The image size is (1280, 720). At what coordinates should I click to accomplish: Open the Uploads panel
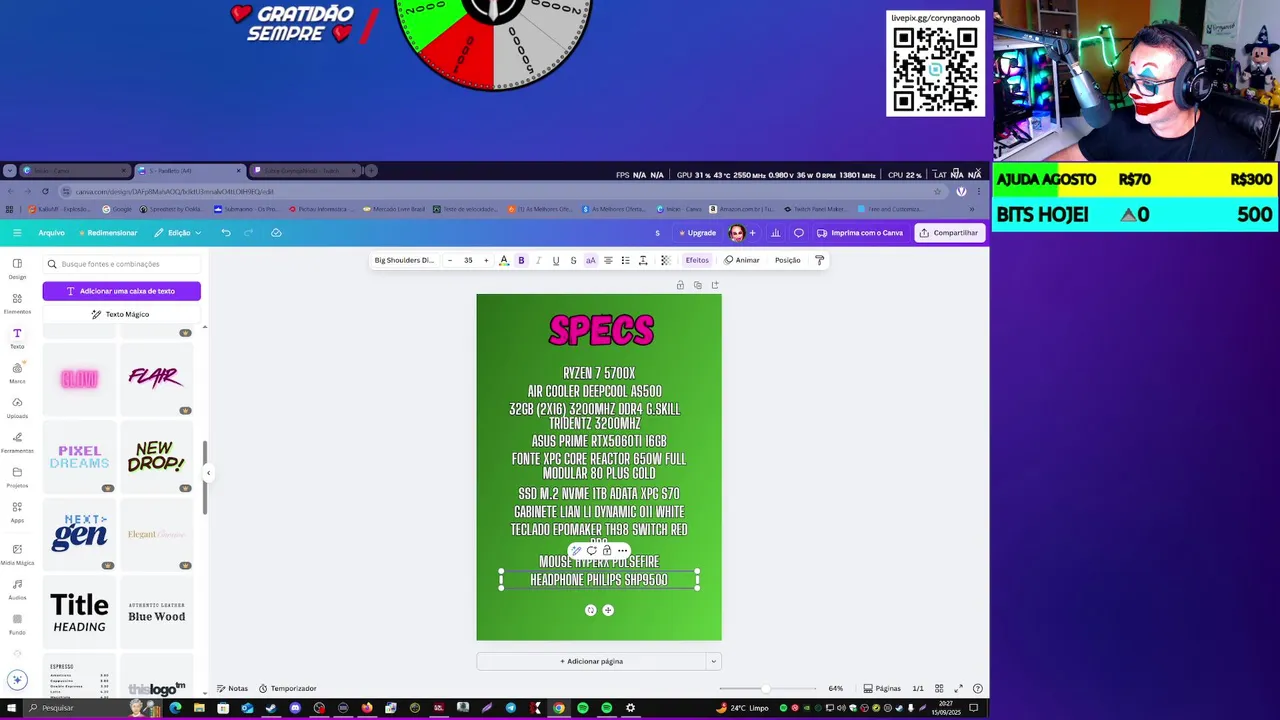point(17,407)
